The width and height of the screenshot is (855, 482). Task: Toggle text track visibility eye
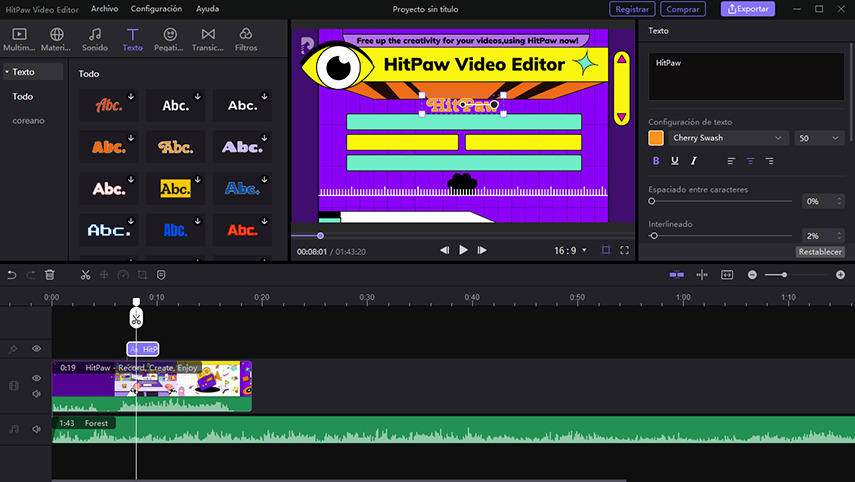(37, 348)
